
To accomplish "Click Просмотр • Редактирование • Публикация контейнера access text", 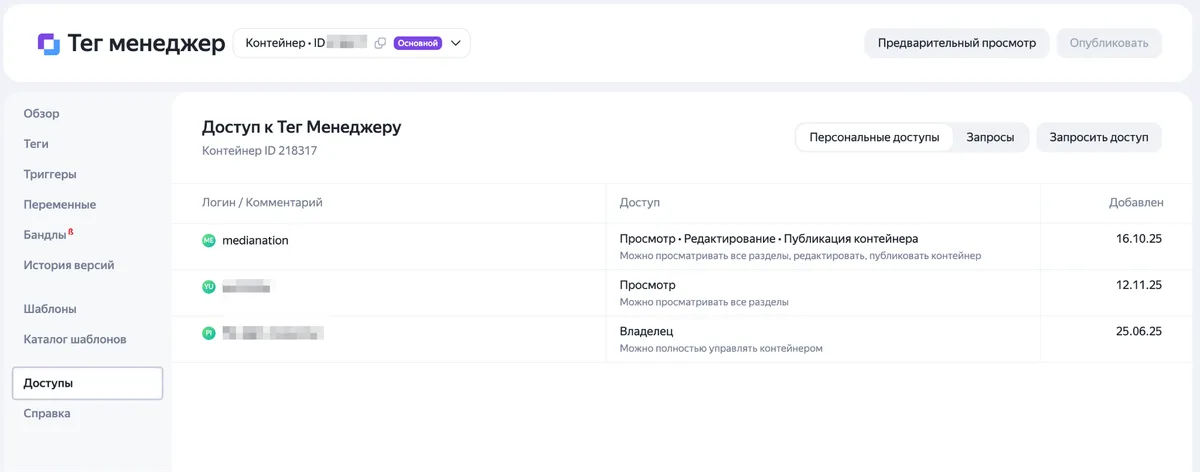I will coord(769,238).
